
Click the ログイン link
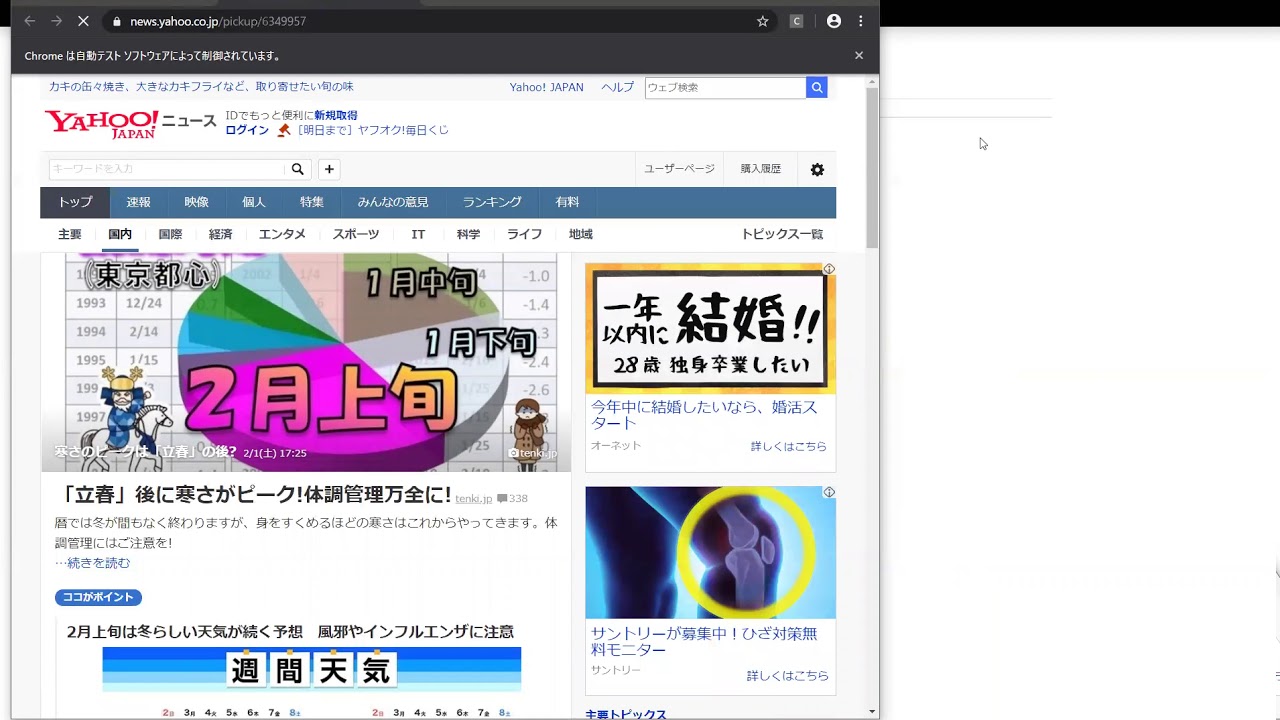[x=247, y=131]
